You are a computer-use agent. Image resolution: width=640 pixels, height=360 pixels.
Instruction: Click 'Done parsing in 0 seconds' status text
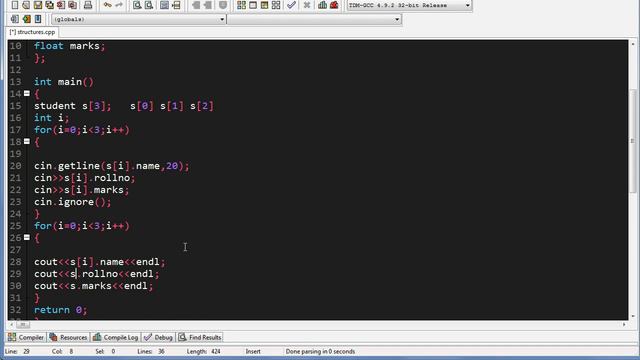coord(320,351)
